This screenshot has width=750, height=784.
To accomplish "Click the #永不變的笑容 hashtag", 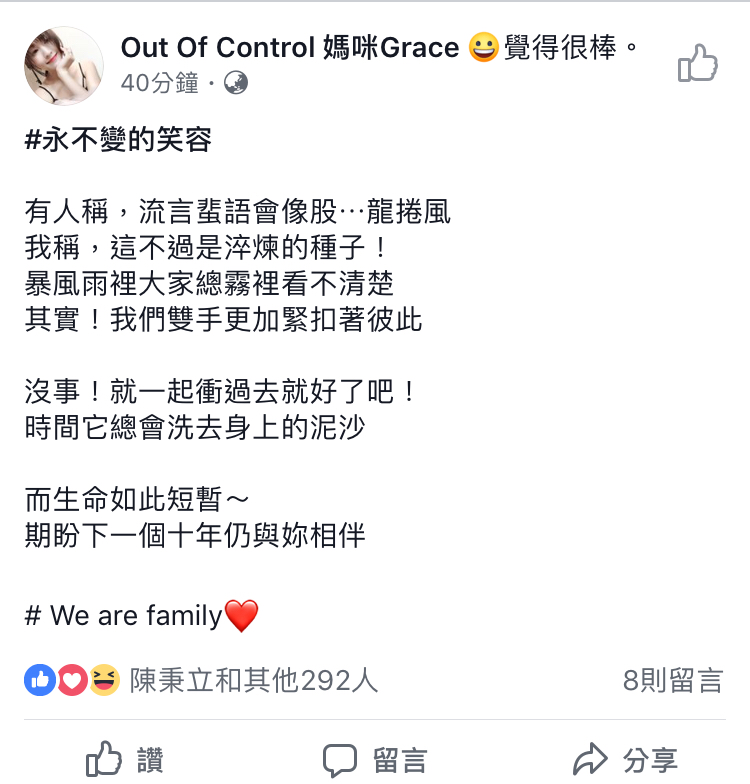I will (x=118, y=139).
